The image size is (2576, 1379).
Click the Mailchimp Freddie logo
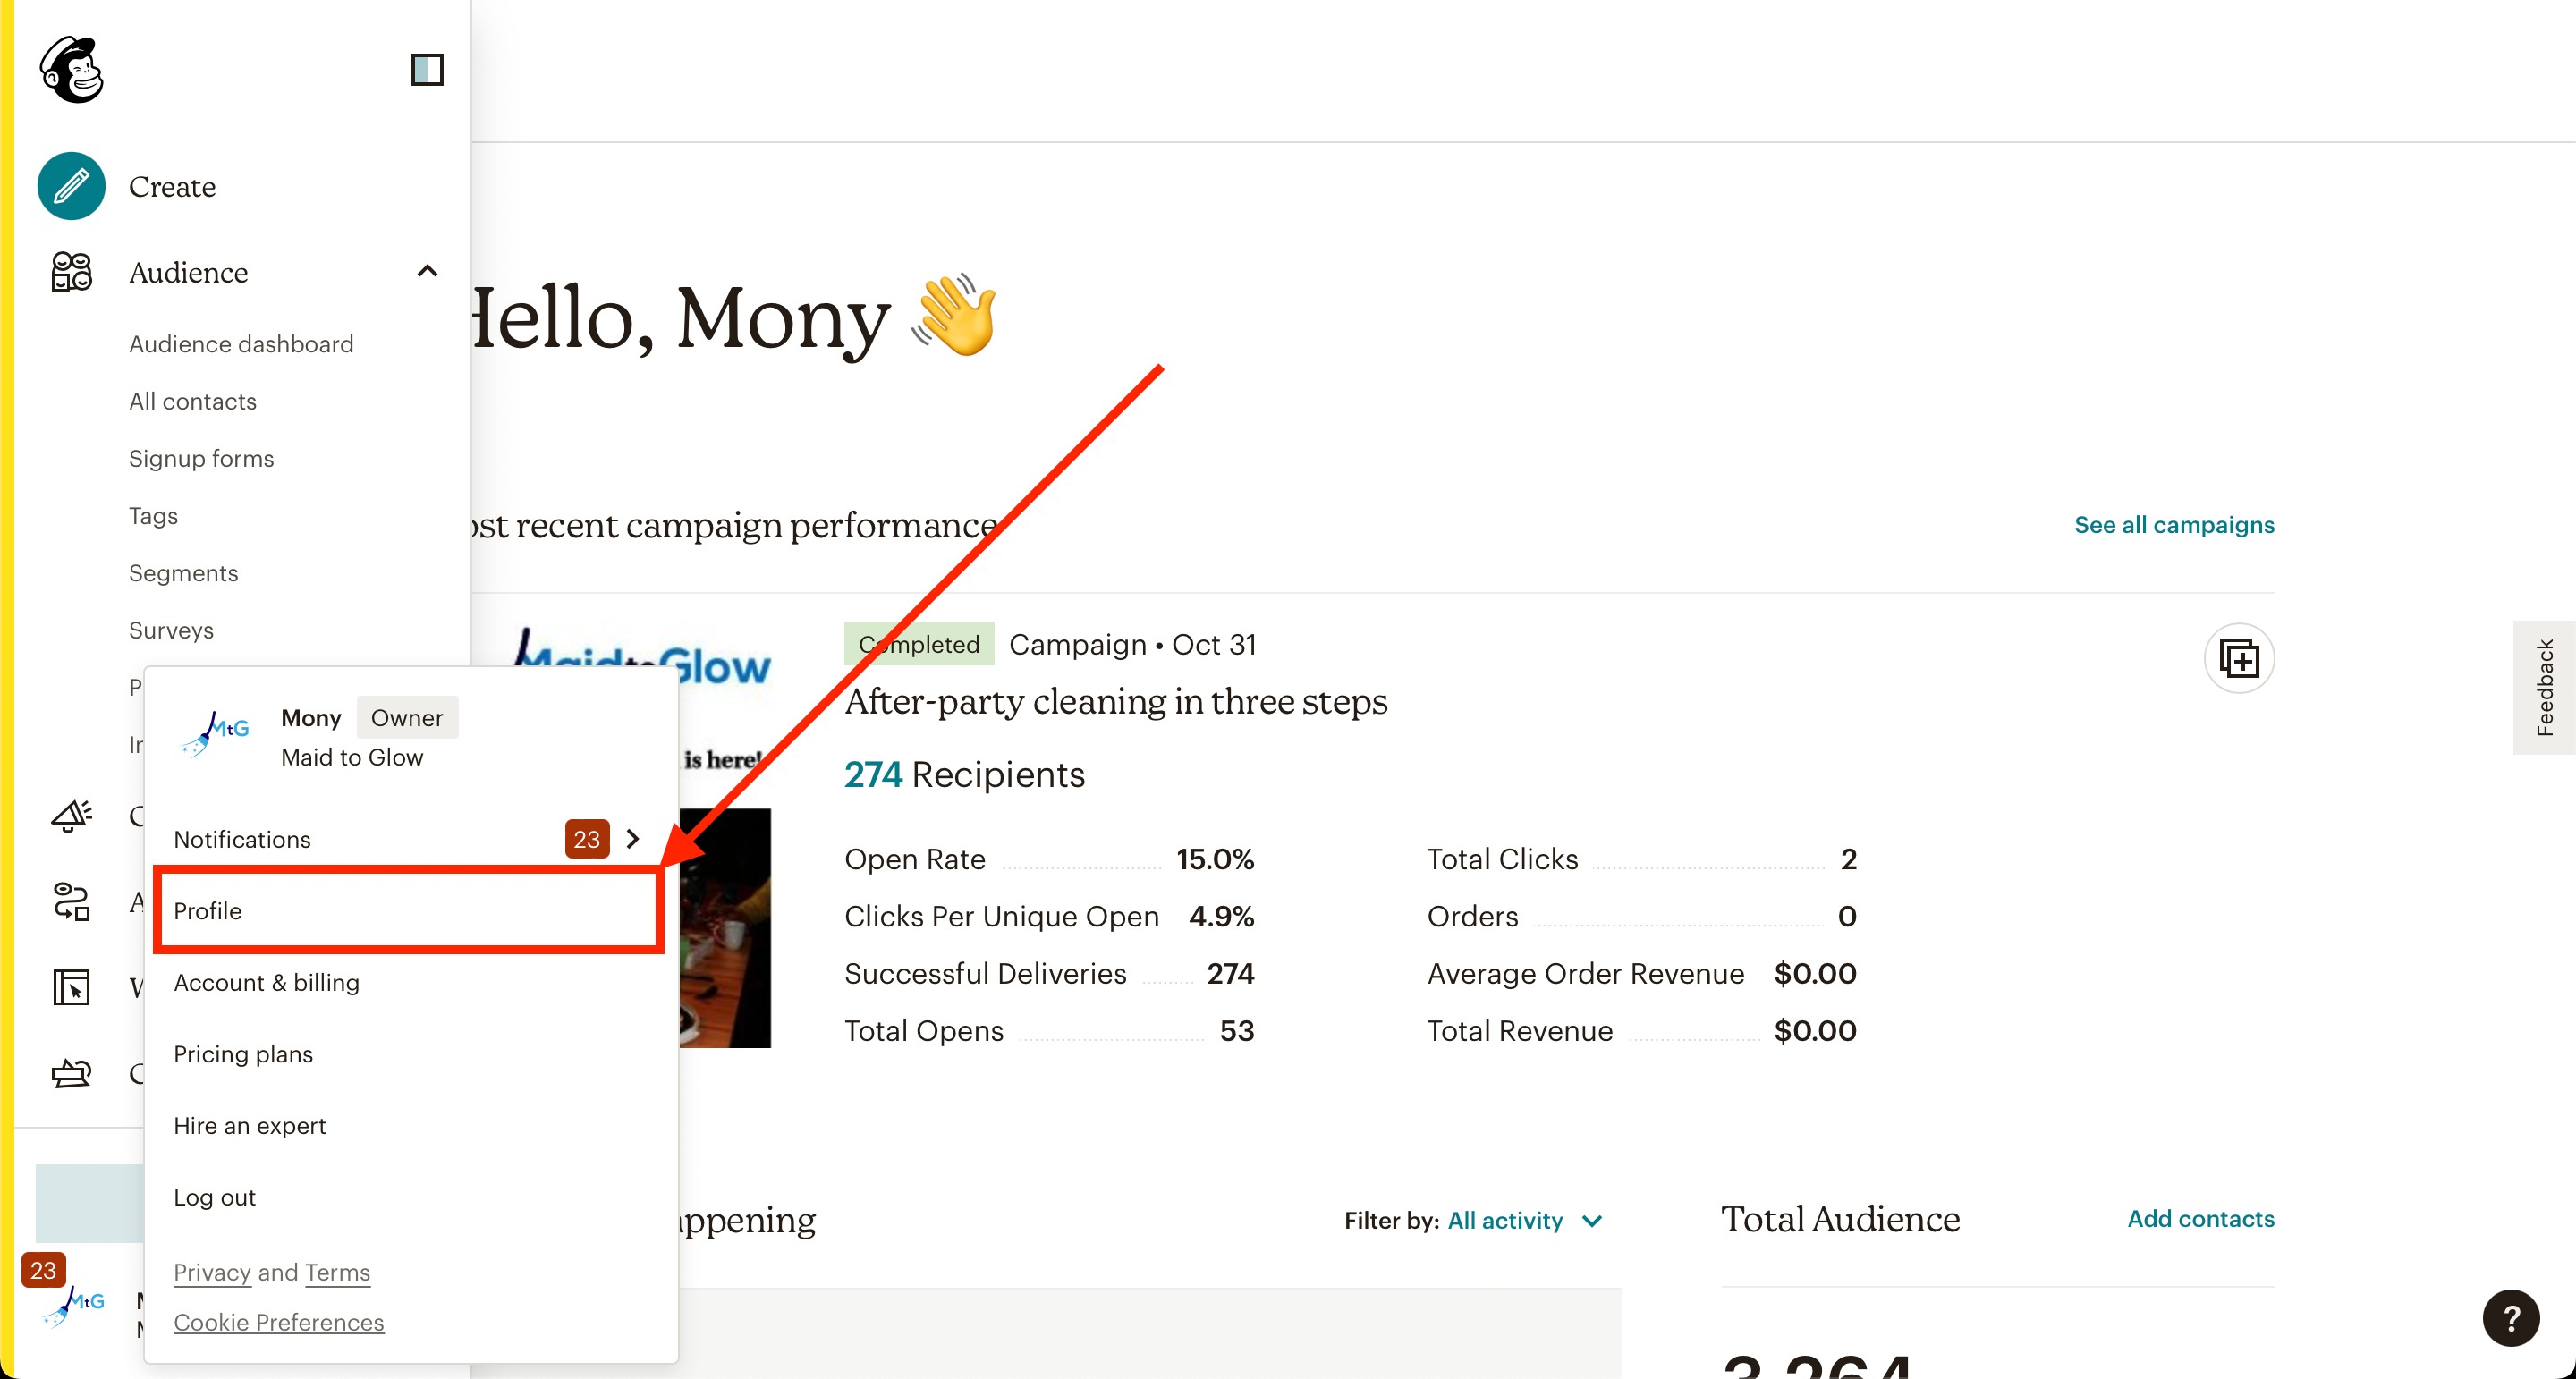[72, 69]
